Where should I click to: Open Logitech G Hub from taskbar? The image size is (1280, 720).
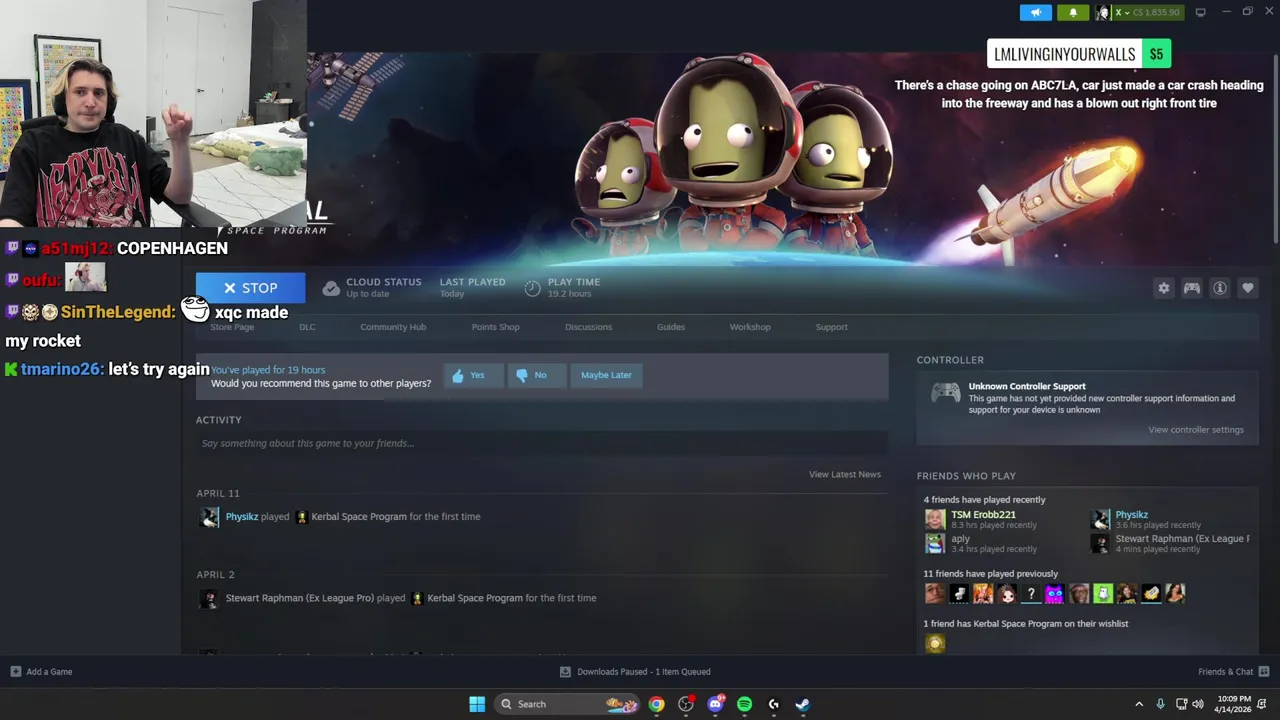773,704
